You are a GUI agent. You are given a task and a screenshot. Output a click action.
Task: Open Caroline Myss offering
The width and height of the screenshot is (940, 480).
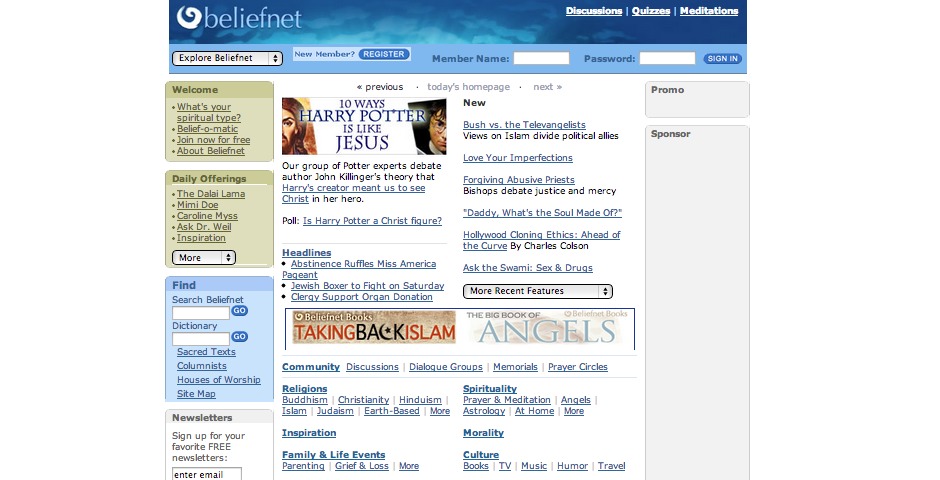pyautogui.click(x=207, y=216)
